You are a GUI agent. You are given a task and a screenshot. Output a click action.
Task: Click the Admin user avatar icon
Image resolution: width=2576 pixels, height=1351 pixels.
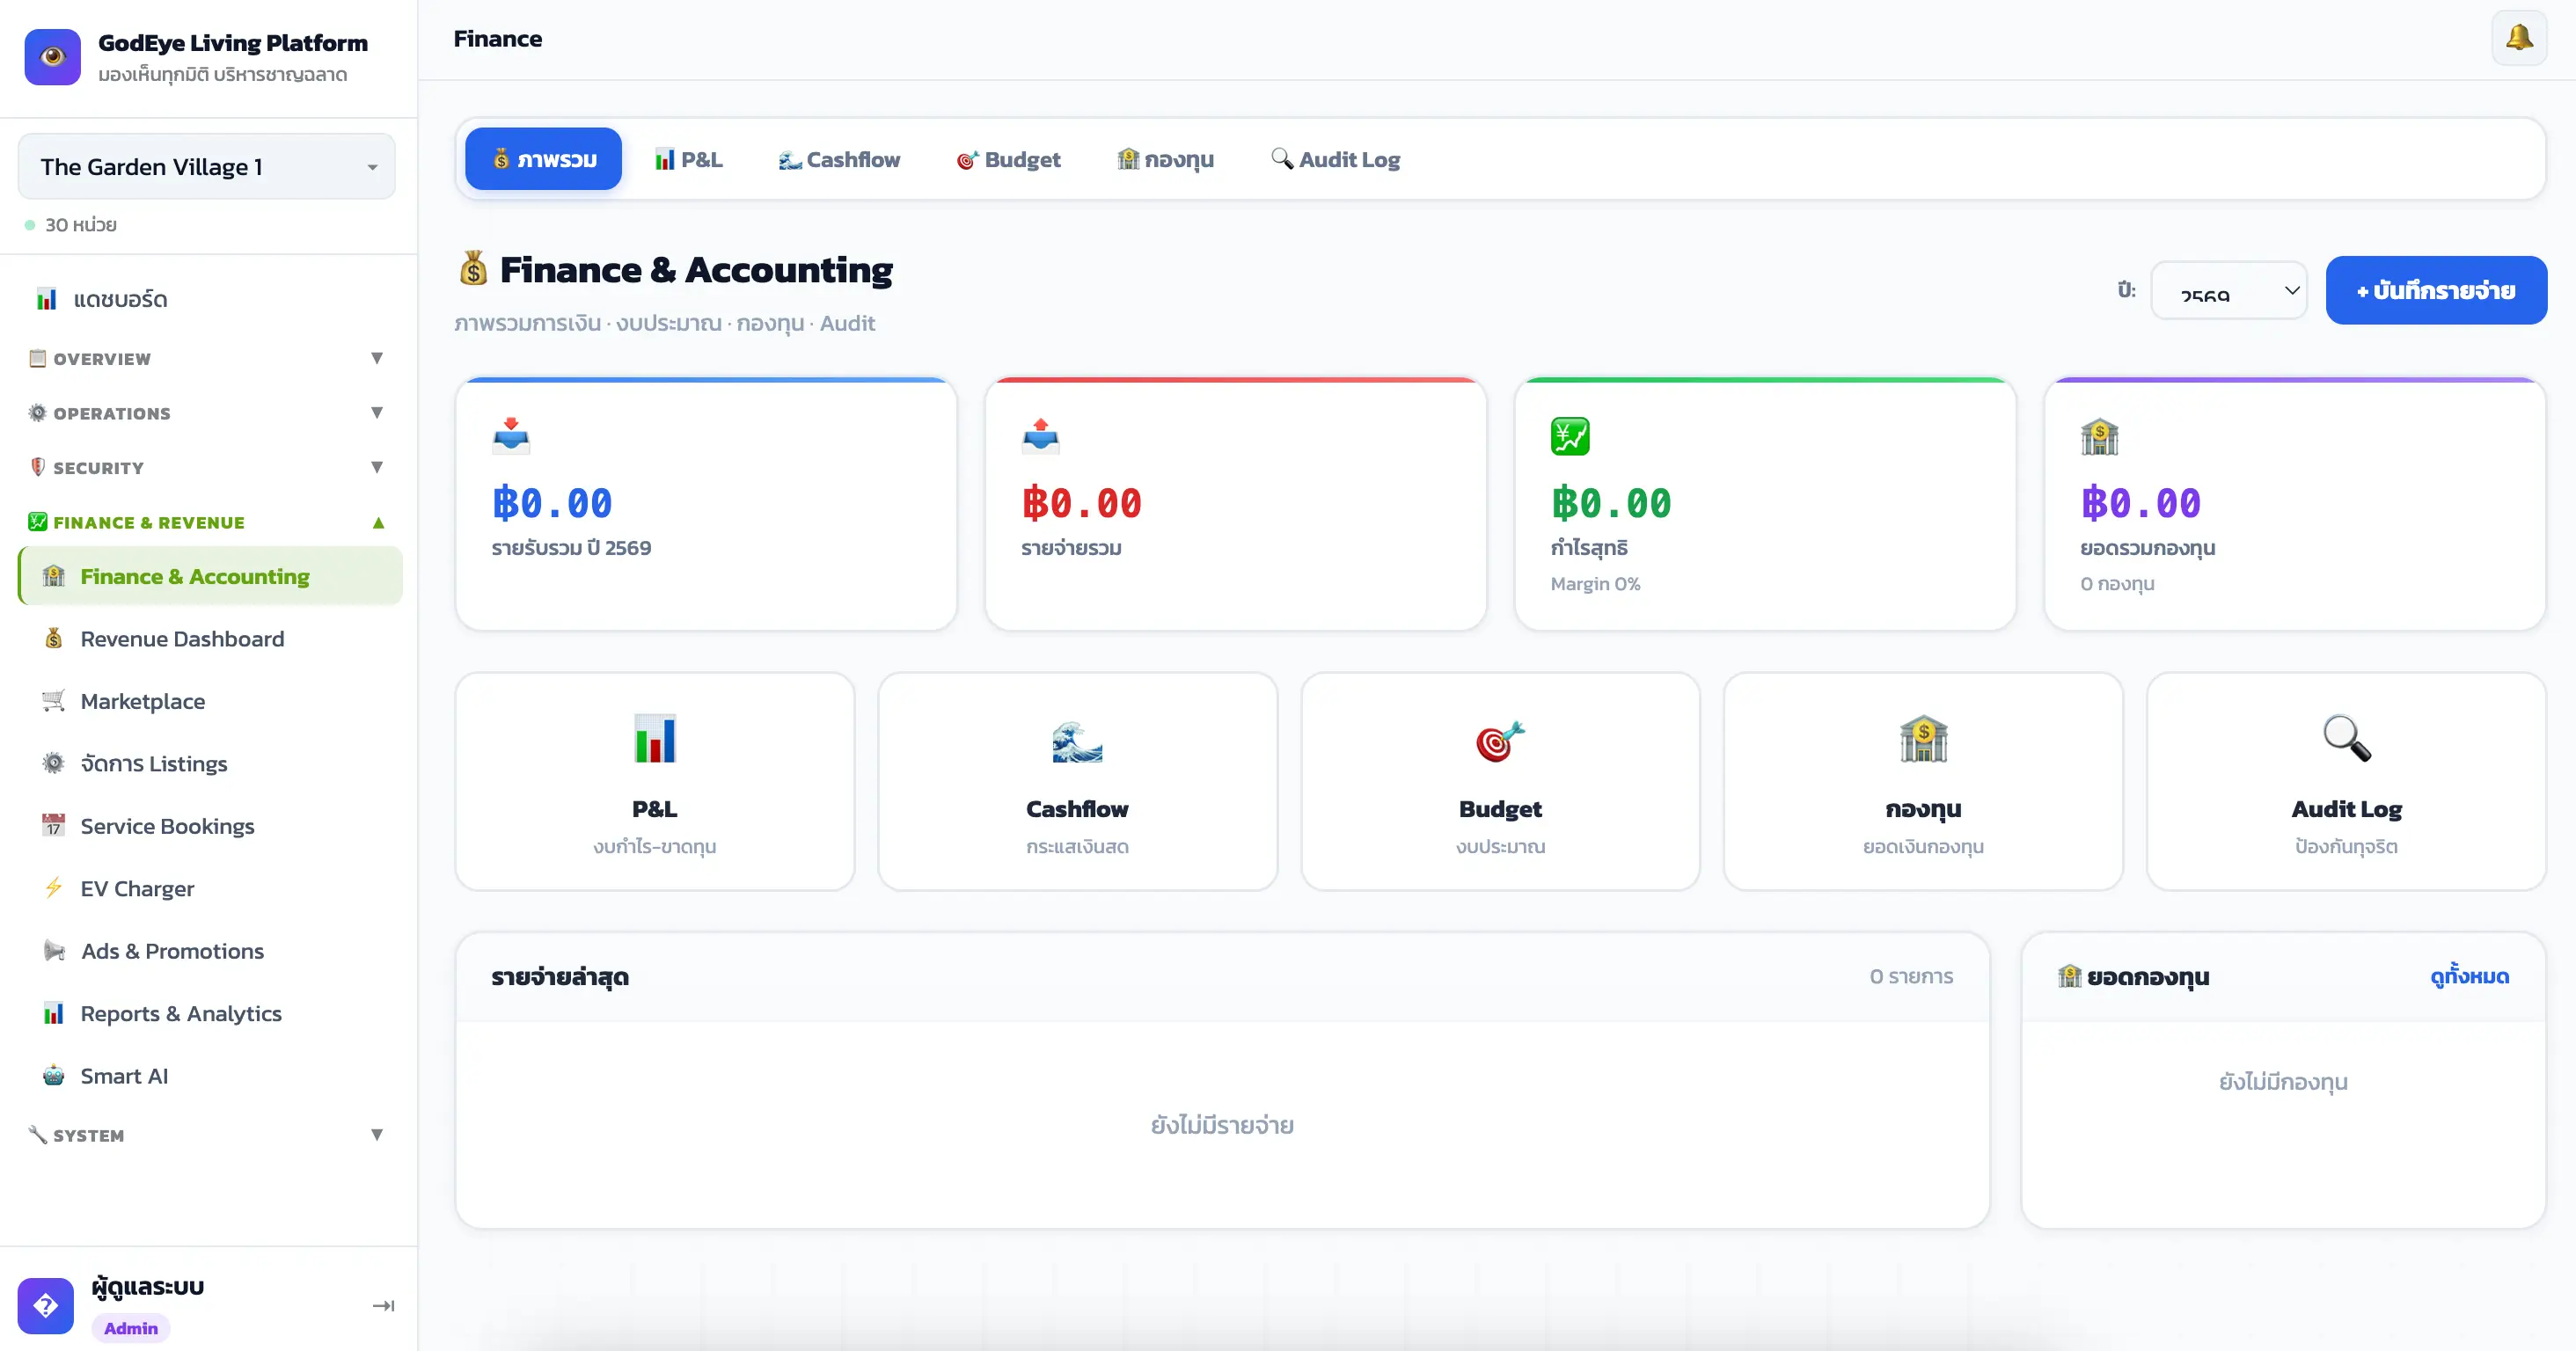point(45,1306)
